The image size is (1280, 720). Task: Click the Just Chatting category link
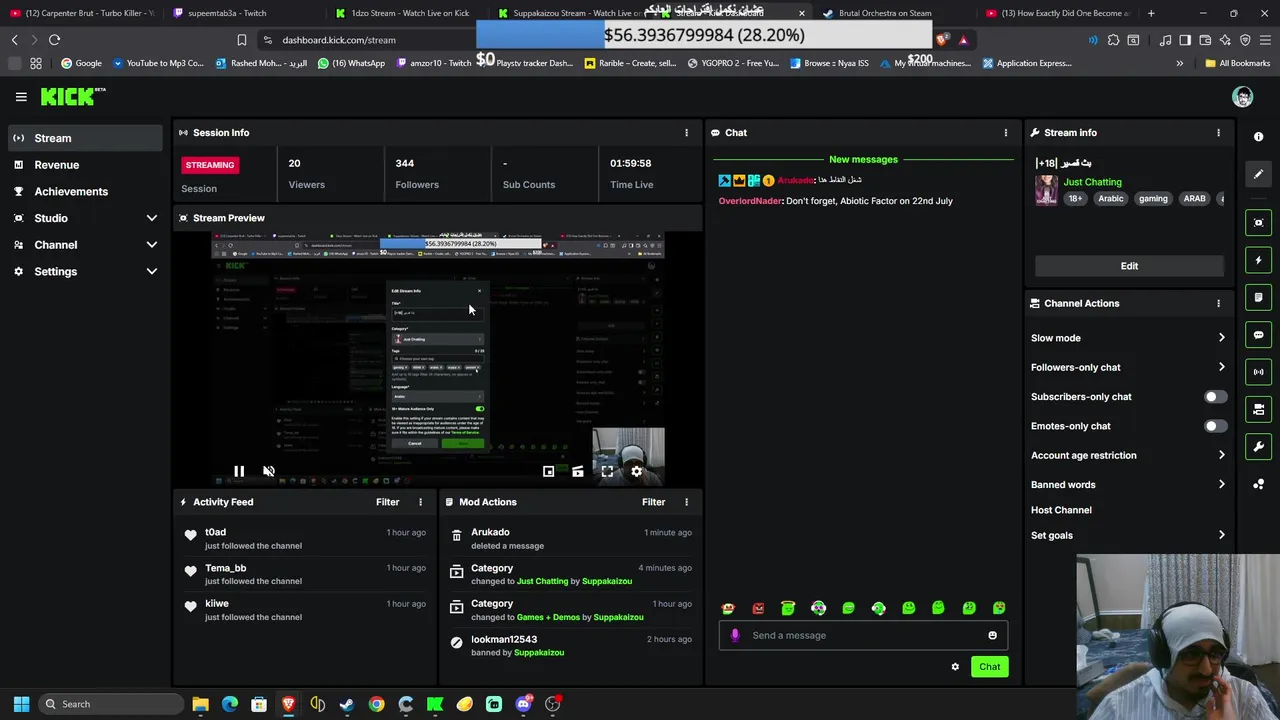pos(1092,182)
